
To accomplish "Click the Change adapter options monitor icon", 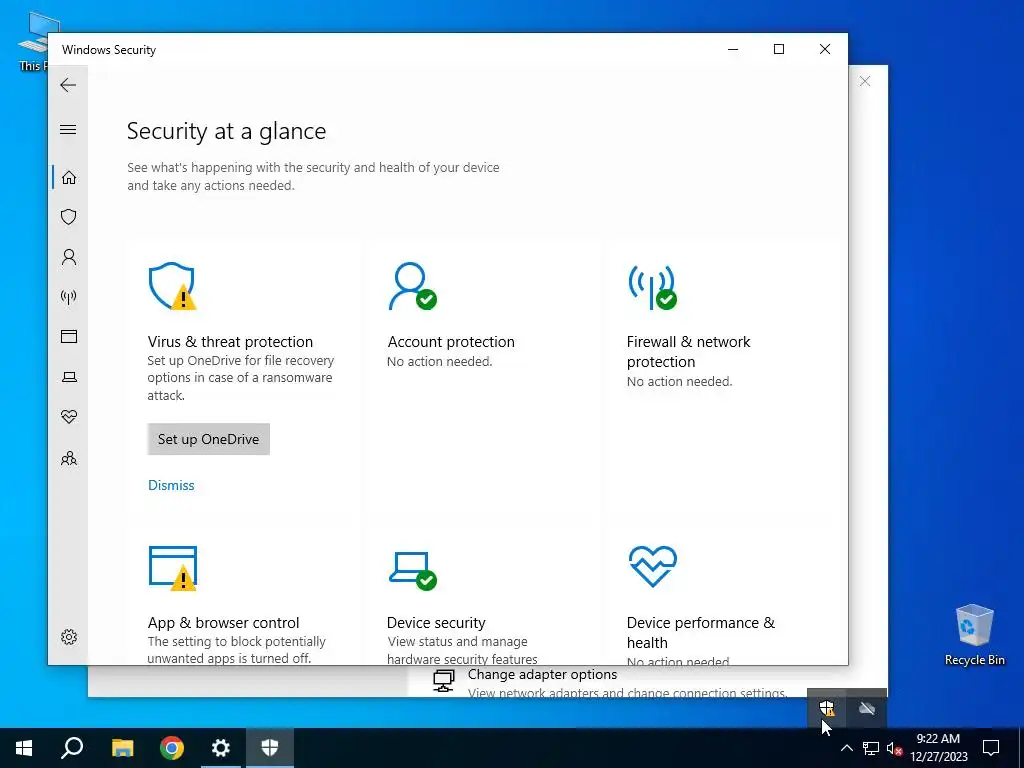I will 444,681.
